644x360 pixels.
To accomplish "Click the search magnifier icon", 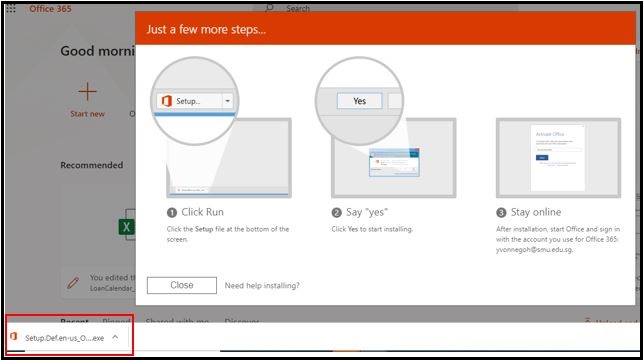I will (x=269, y=8).
